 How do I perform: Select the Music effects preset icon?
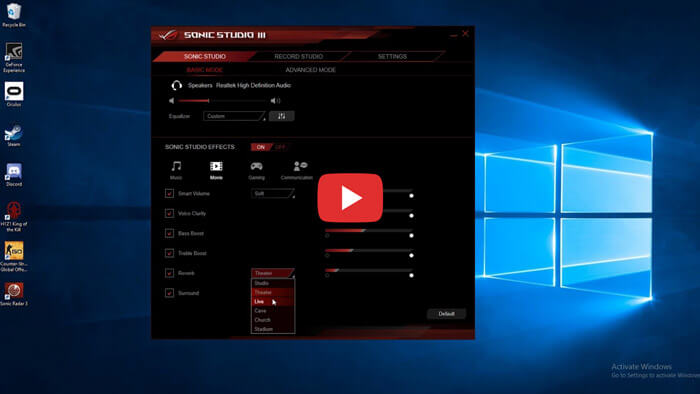click(x=176, y=166)
